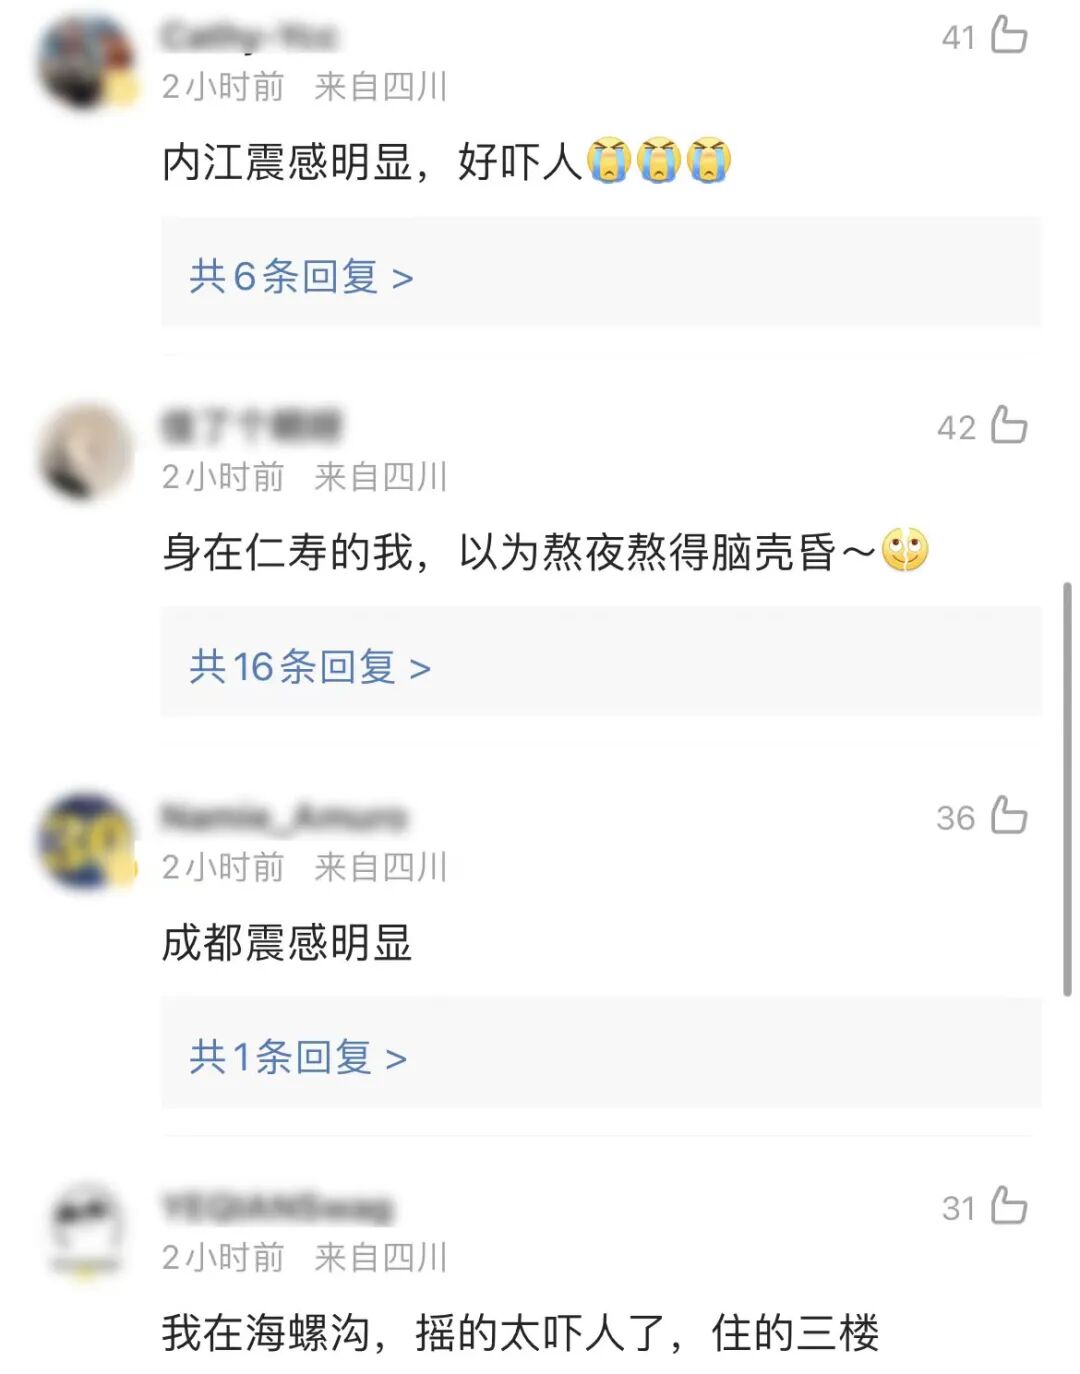Image resolution: width=1080 pixels, height=1374 pixels.
Task: Like the comment with 41 likes
Action: click(x=1009, y=35)
